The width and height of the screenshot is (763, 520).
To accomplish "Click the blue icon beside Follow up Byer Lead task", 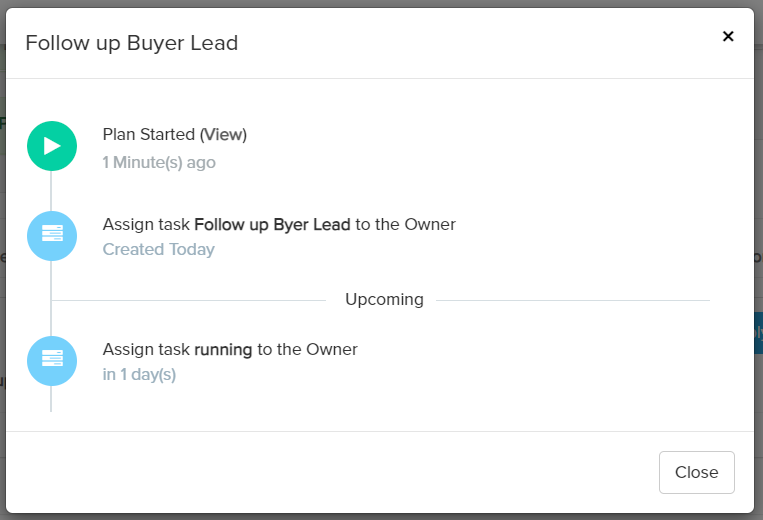I will [x=52, y=236].
